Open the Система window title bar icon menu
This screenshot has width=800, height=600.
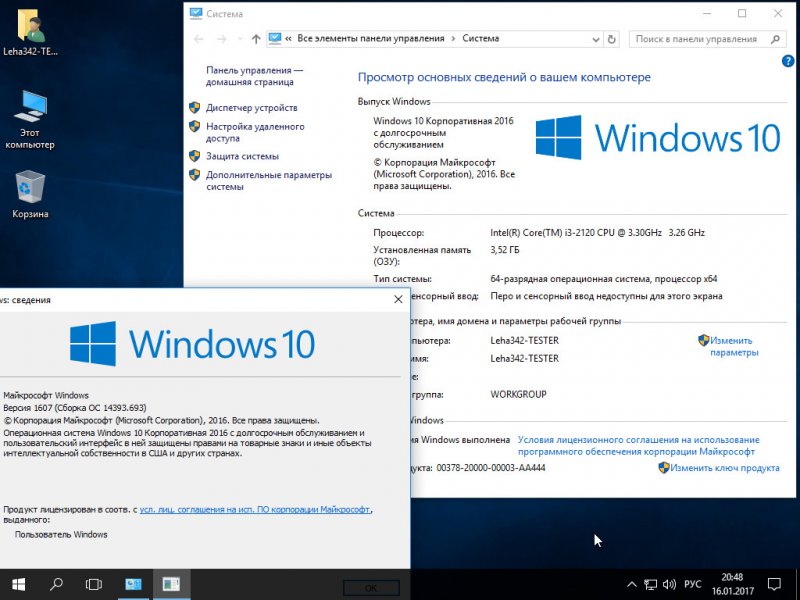(195, 14)
